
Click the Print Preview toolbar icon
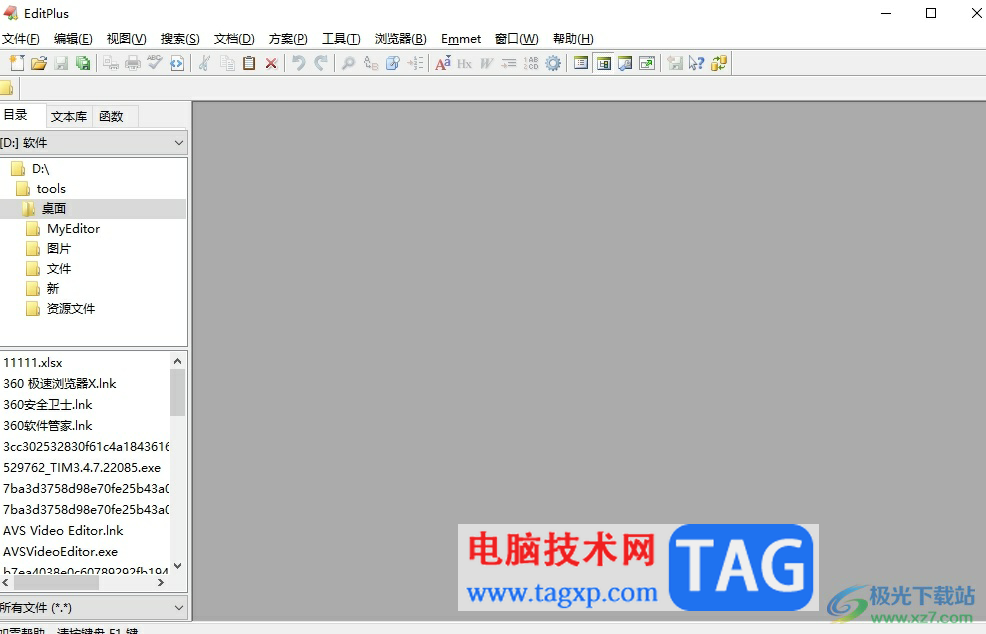pos(111,63)
